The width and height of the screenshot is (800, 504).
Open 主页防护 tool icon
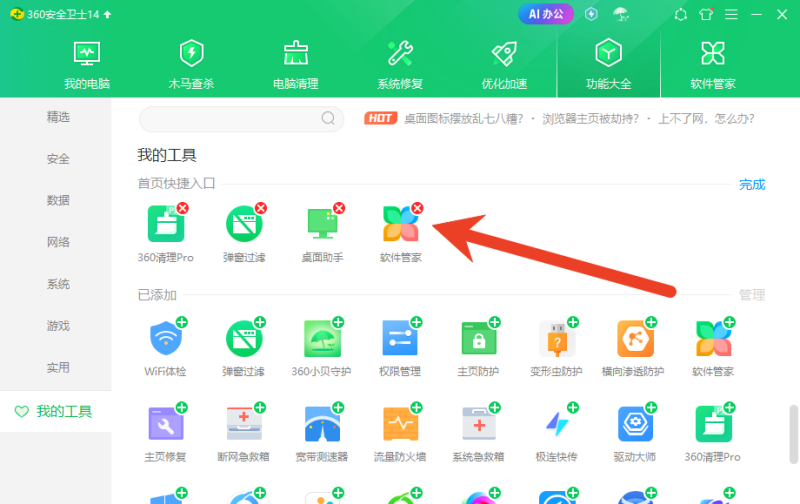479,338
